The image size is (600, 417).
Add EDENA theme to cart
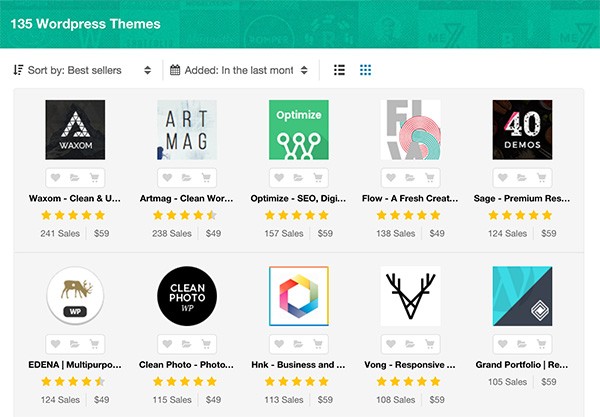pos(94,344)
